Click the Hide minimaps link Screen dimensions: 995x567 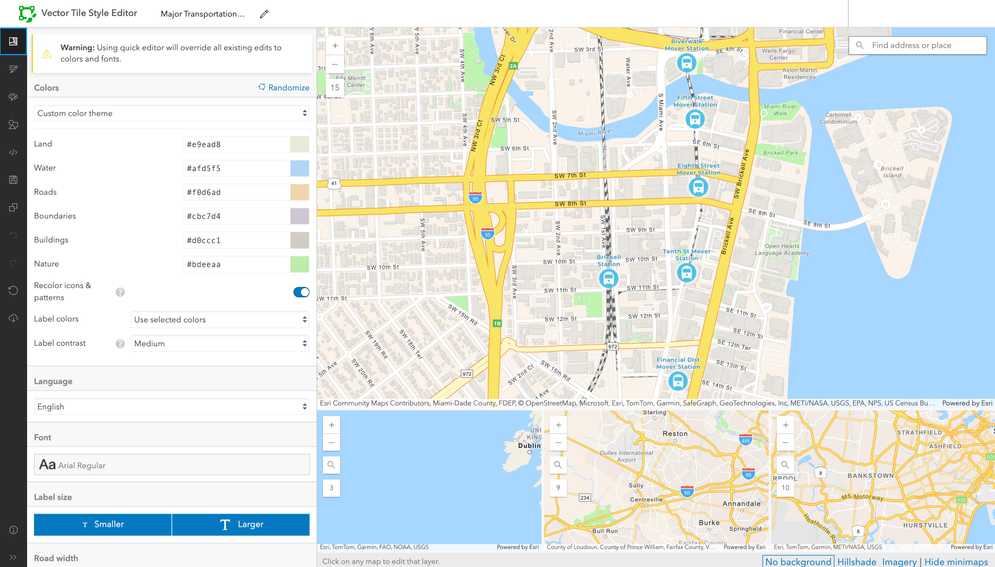pyautogui.click(x=955, y=562)
